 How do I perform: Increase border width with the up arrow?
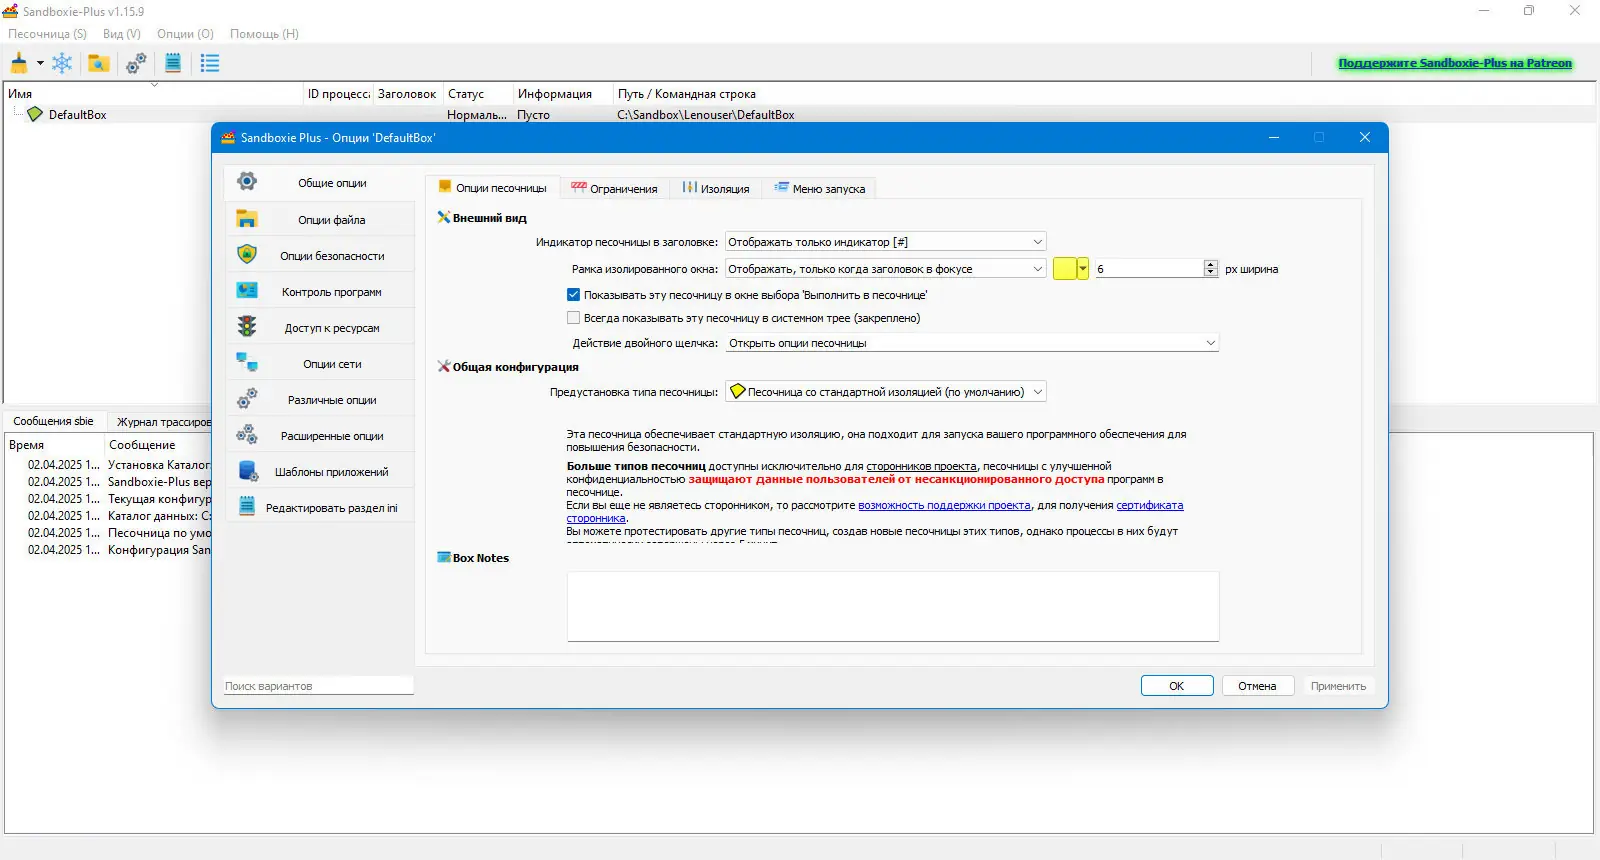point(1211,264)
